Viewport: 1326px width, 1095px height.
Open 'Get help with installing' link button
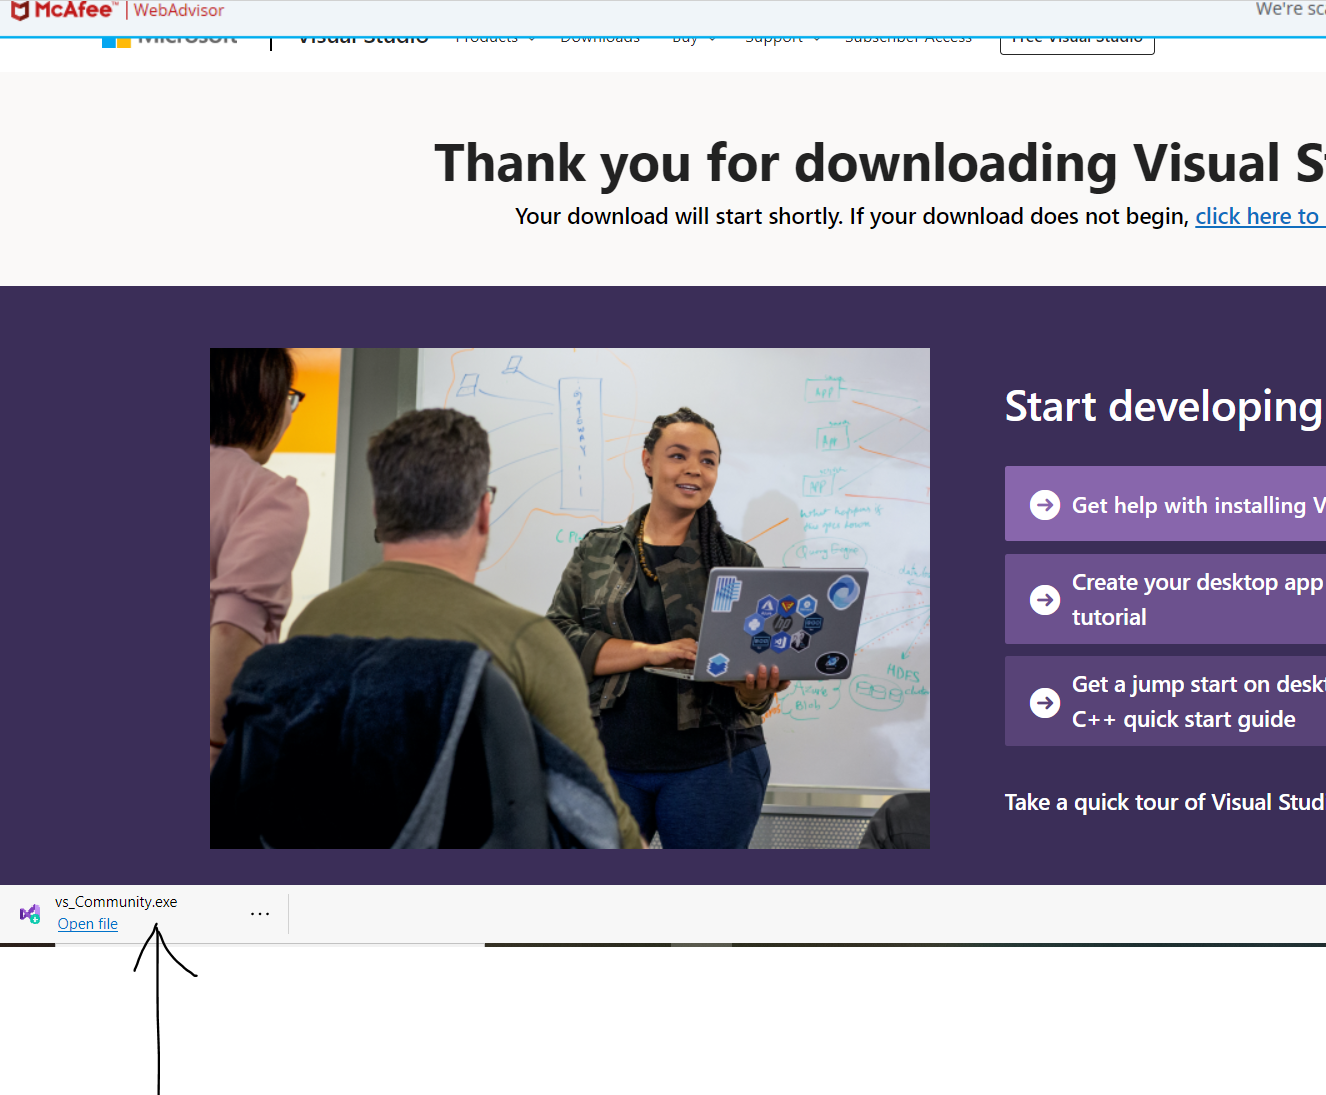click(1165, 504)
